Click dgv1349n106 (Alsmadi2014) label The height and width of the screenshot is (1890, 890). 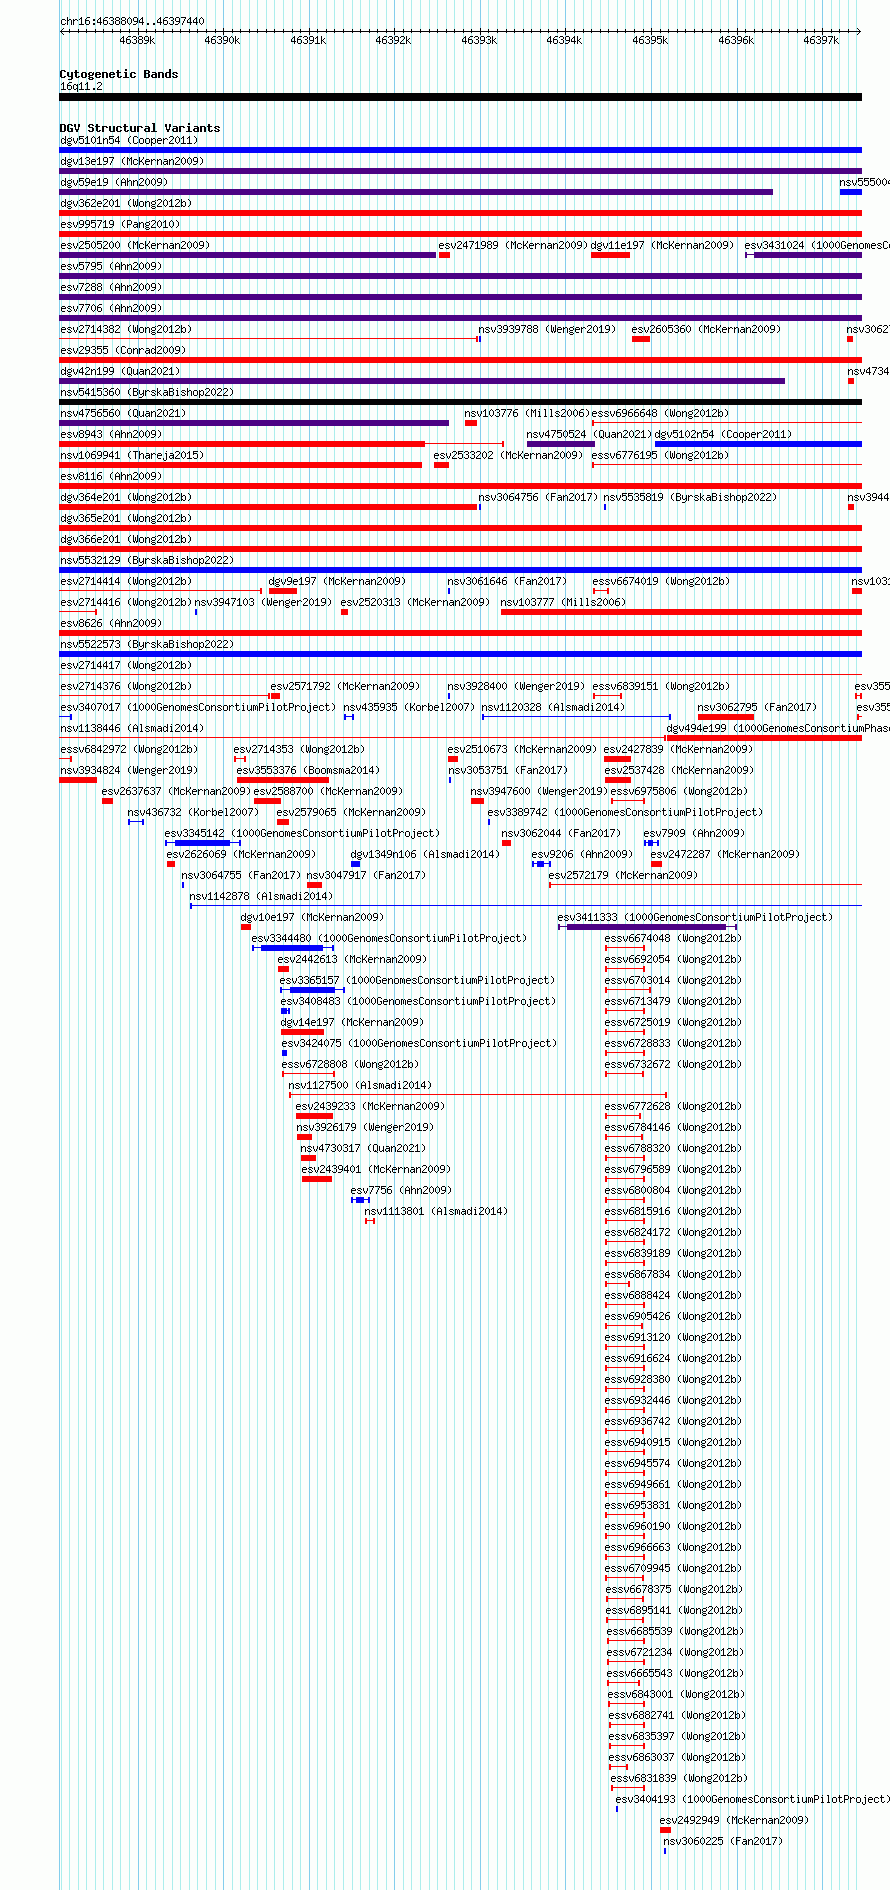point(425,855)
